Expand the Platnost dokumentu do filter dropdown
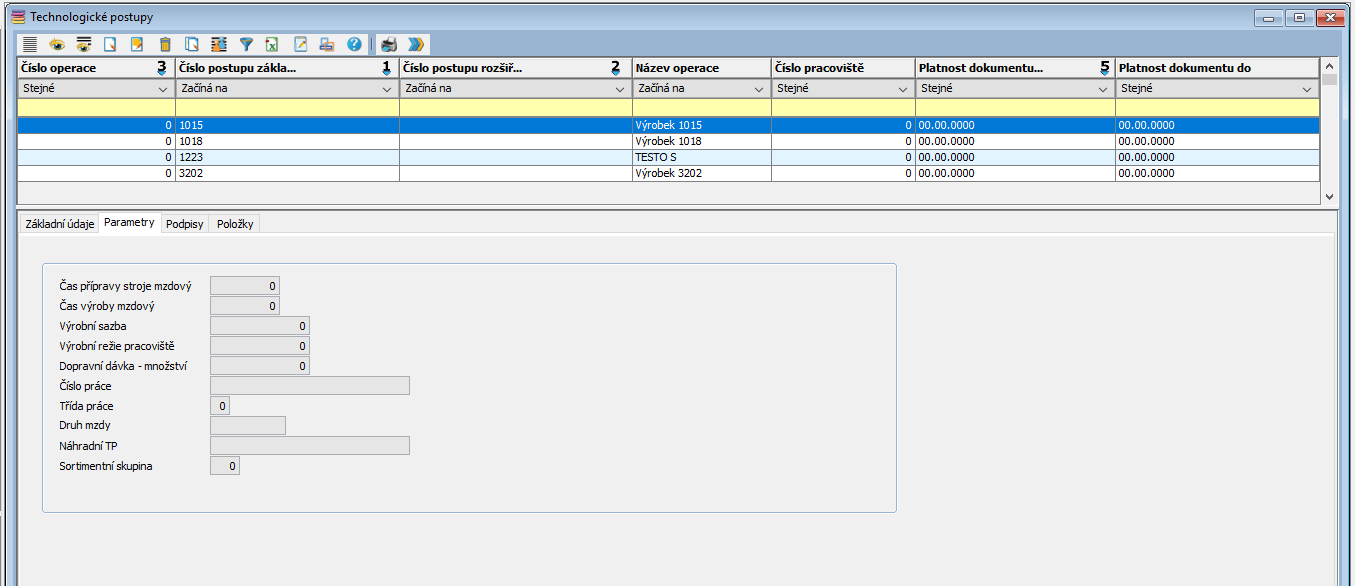Viewport: 1355px width, 586px height. pos(1307,88)
